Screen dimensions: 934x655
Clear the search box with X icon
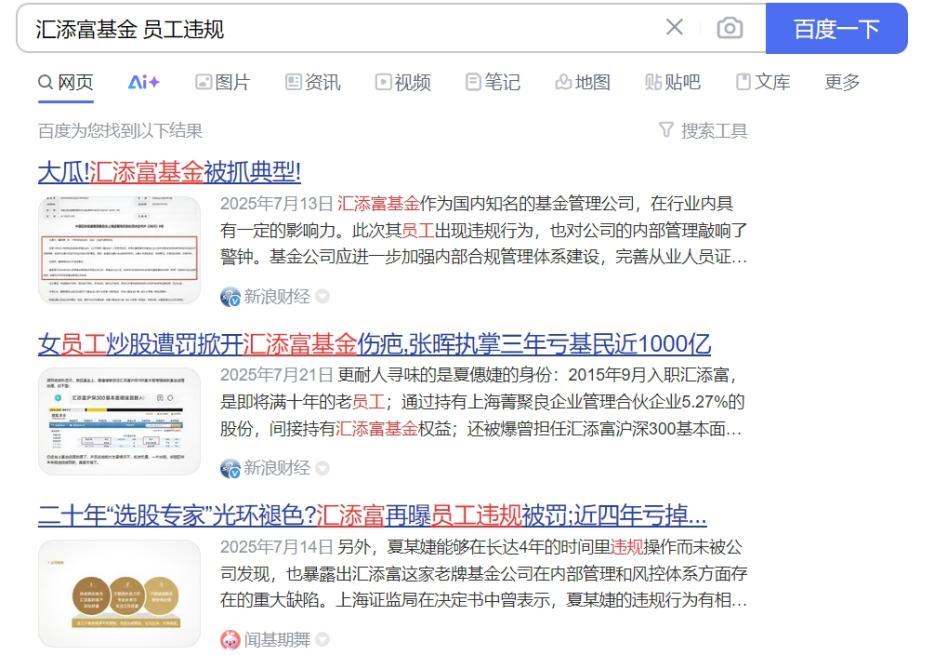(x=675, y=28)
